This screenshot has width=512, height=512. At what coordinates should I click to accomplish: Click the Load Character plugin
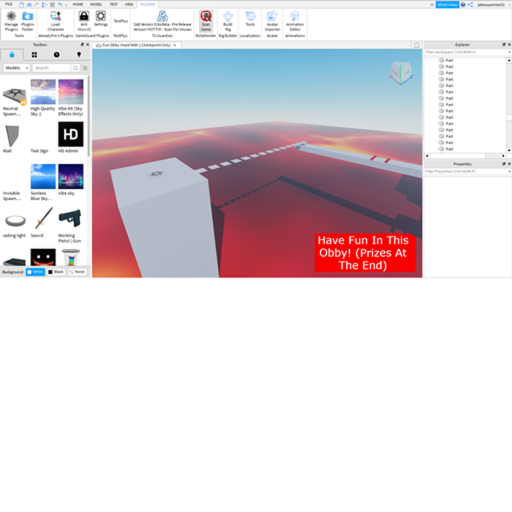tap(55, 21)
